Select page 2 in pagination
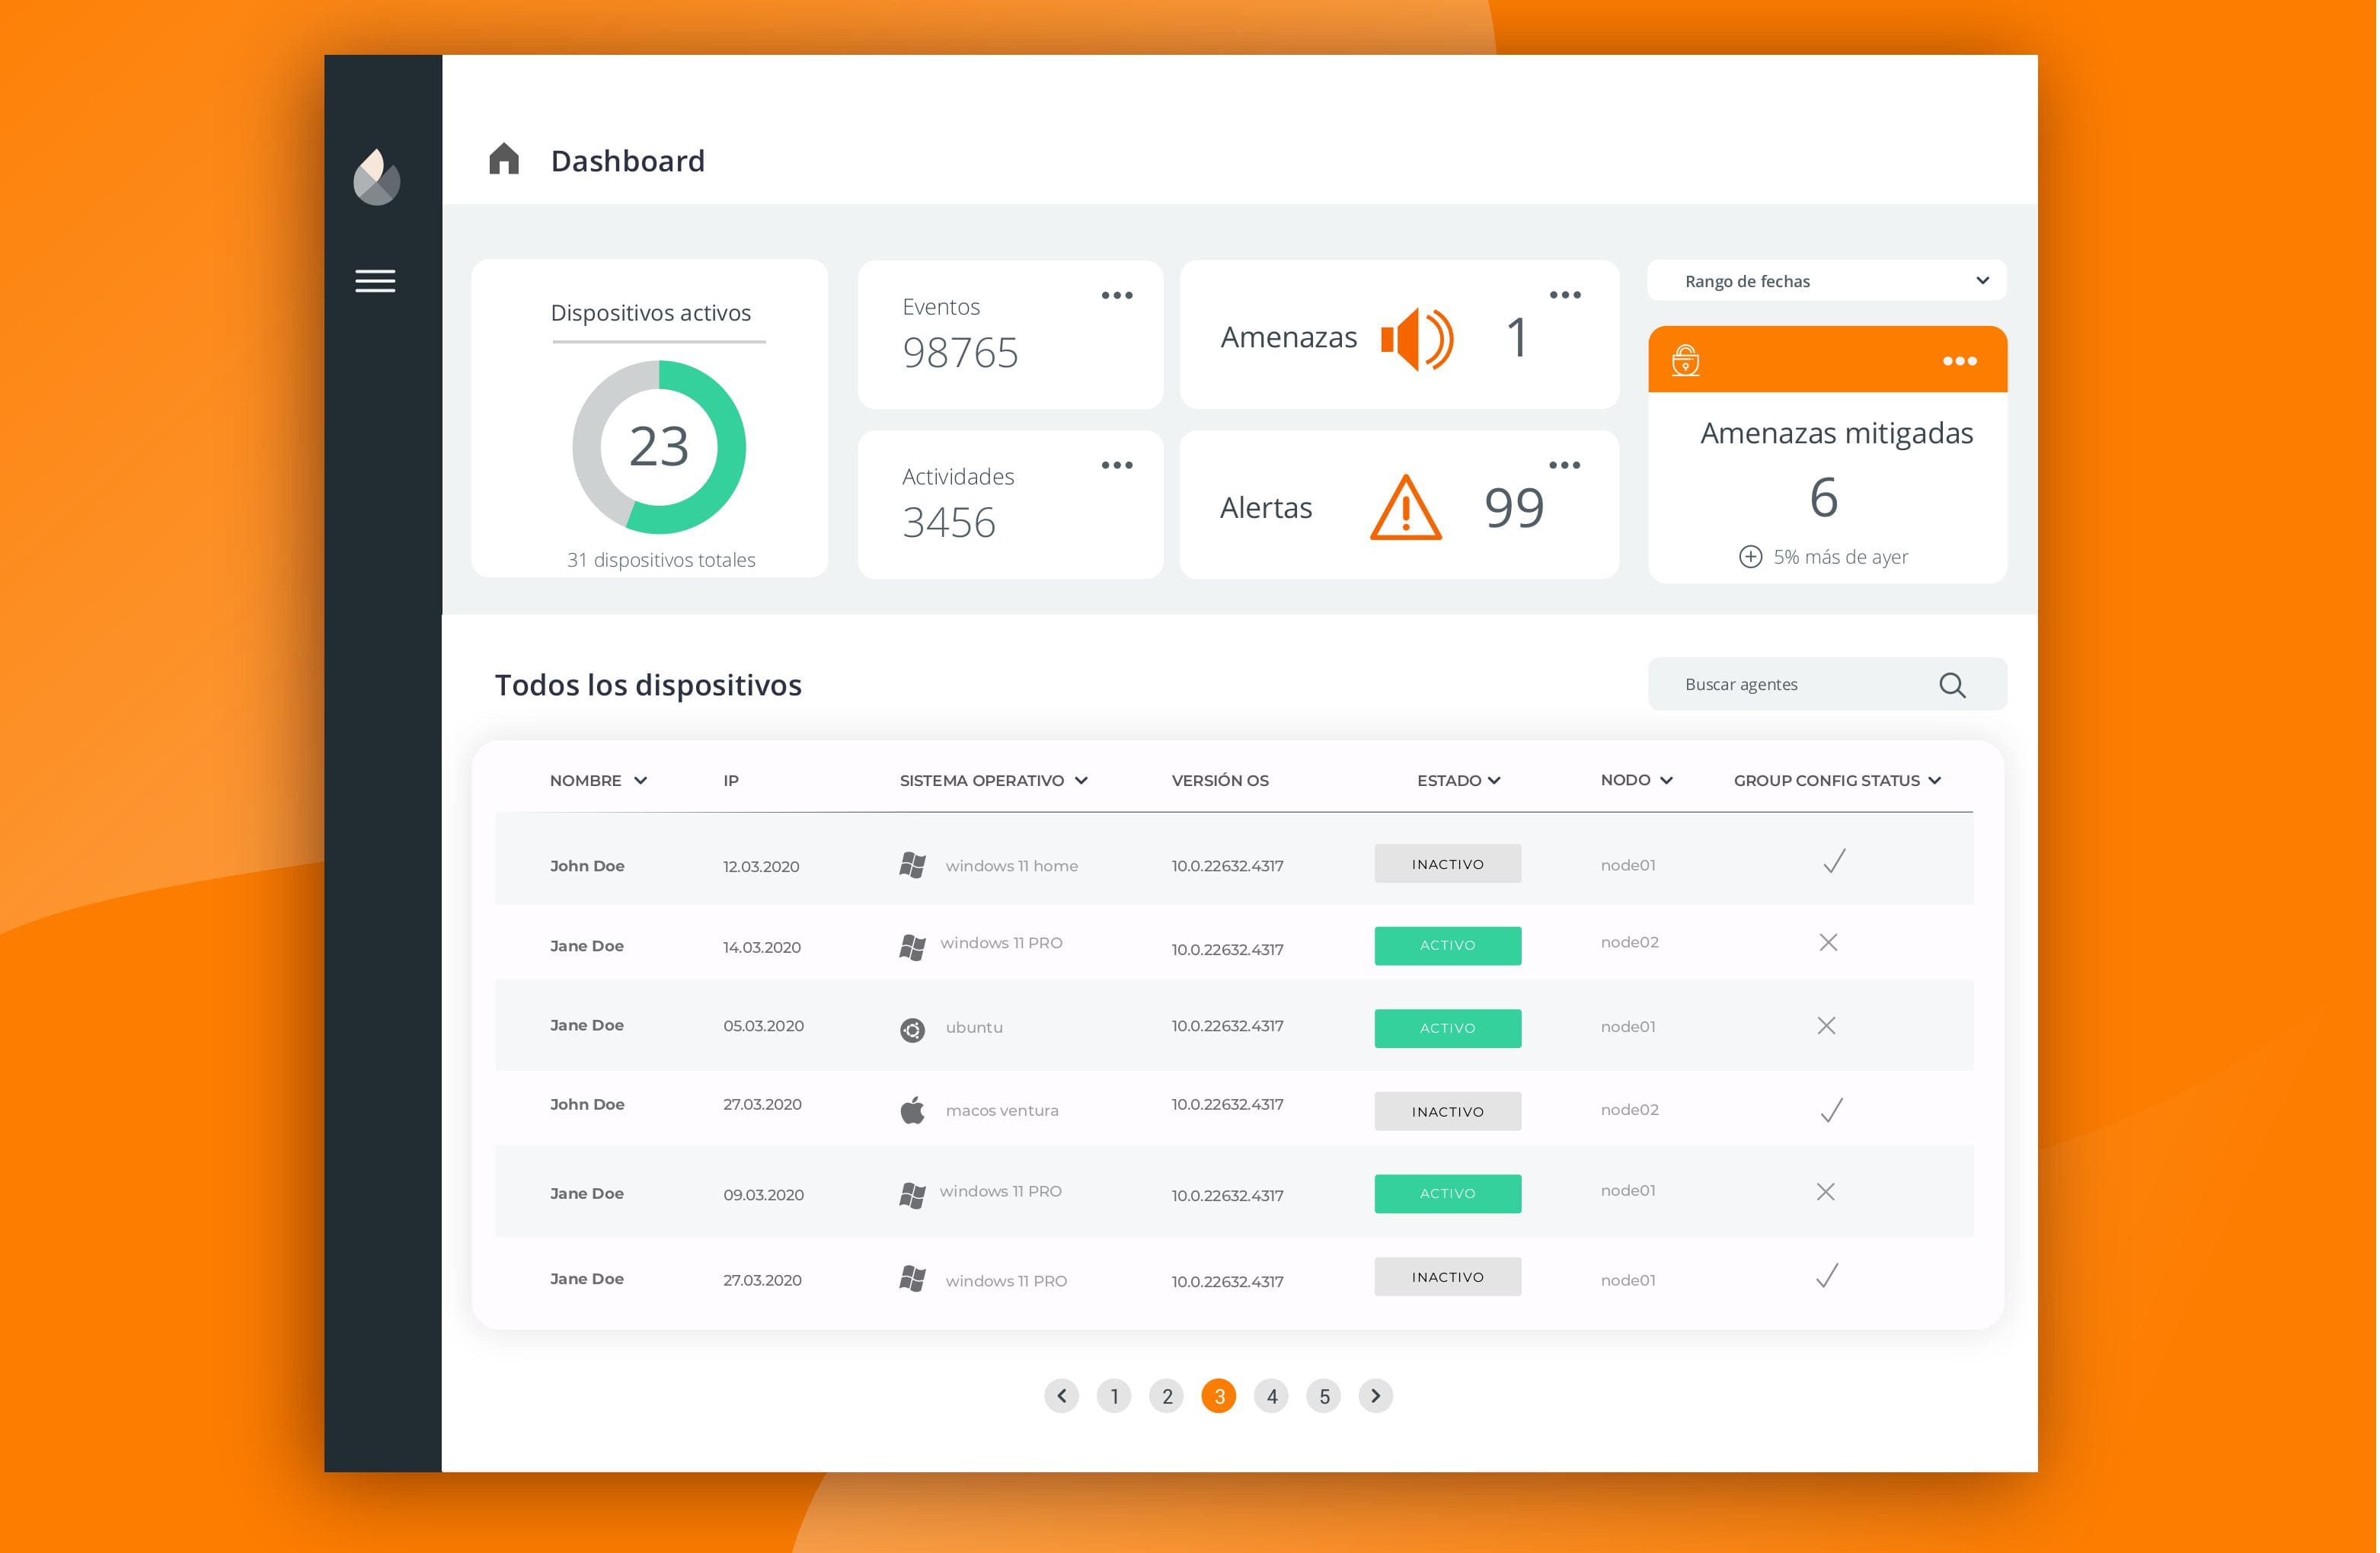2380x1553 pixels. click(1167, 1396)
